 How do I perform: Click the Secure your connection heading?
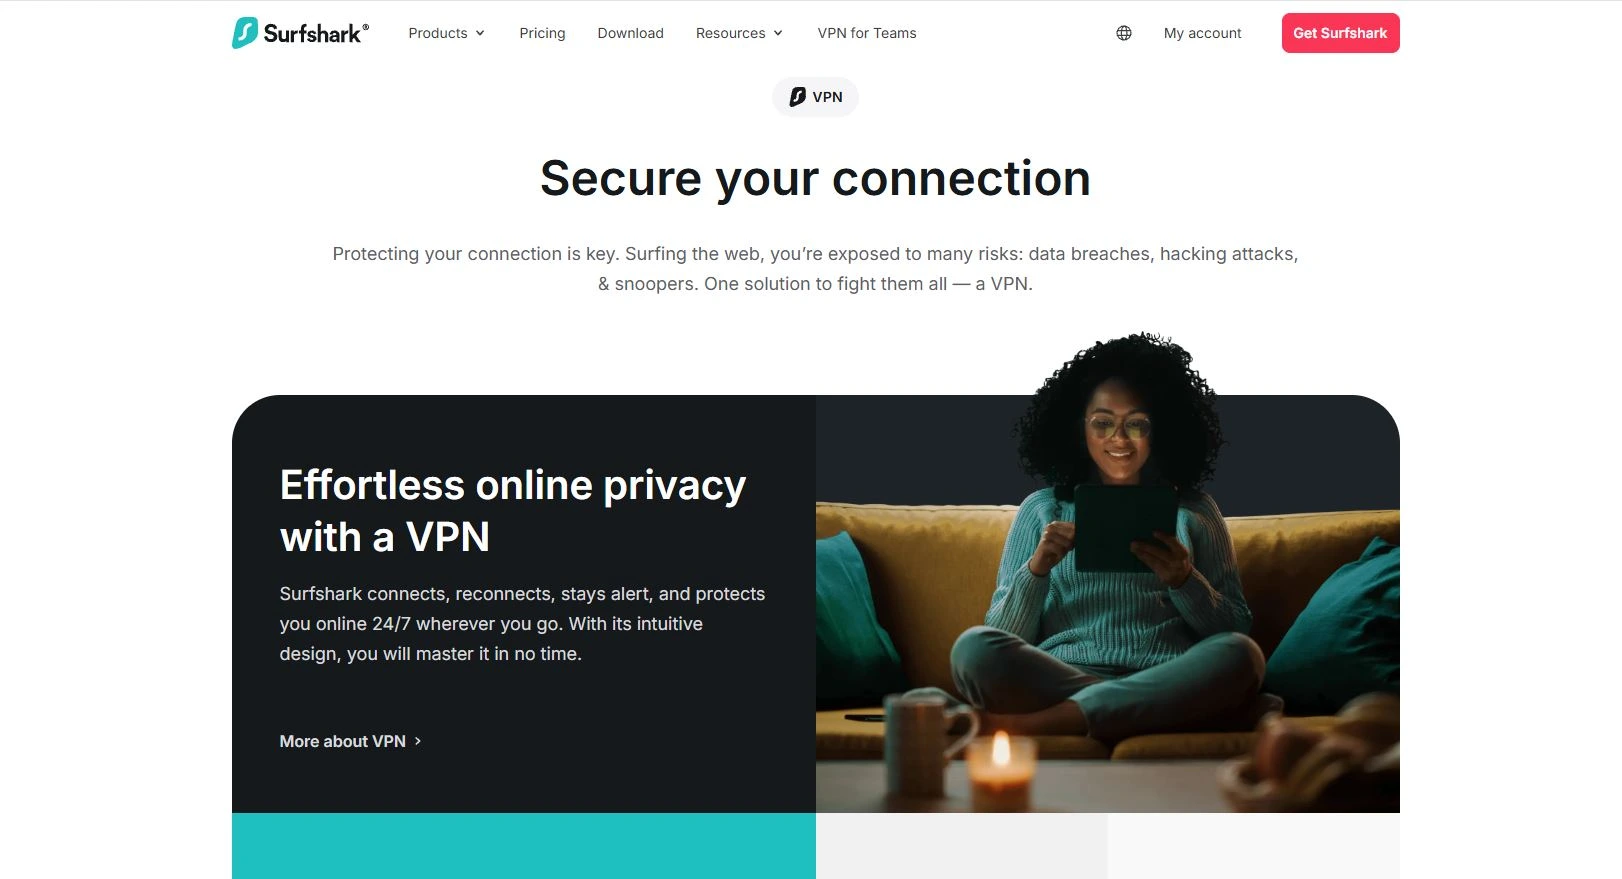coord(815,179)
